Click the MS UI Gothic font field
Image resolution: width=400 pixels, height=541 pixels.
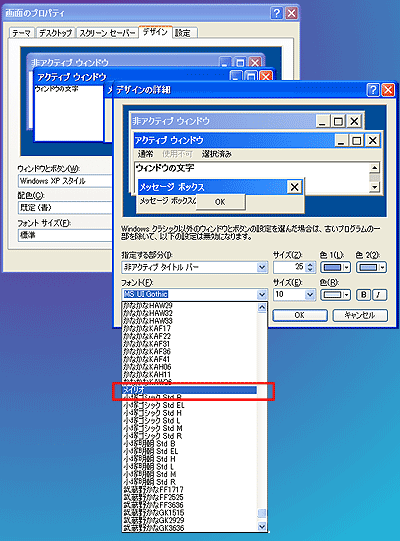[x=189, y=294]
